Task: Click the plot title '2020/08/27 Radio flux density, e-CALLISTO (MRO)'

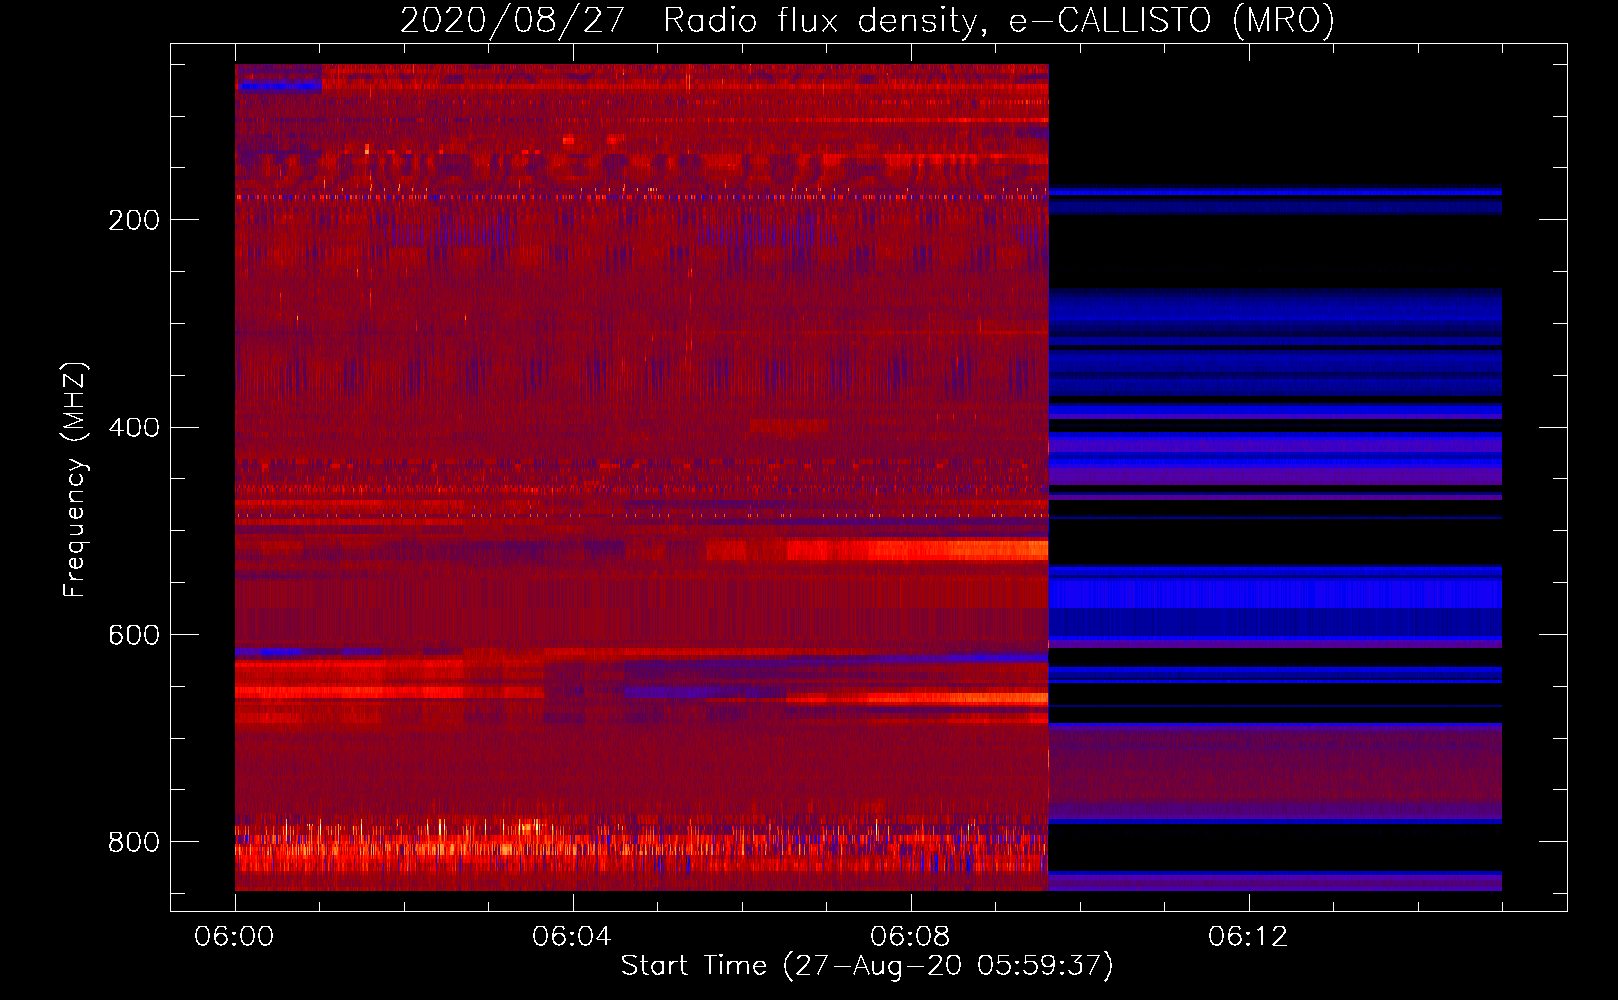Action: 867,20
